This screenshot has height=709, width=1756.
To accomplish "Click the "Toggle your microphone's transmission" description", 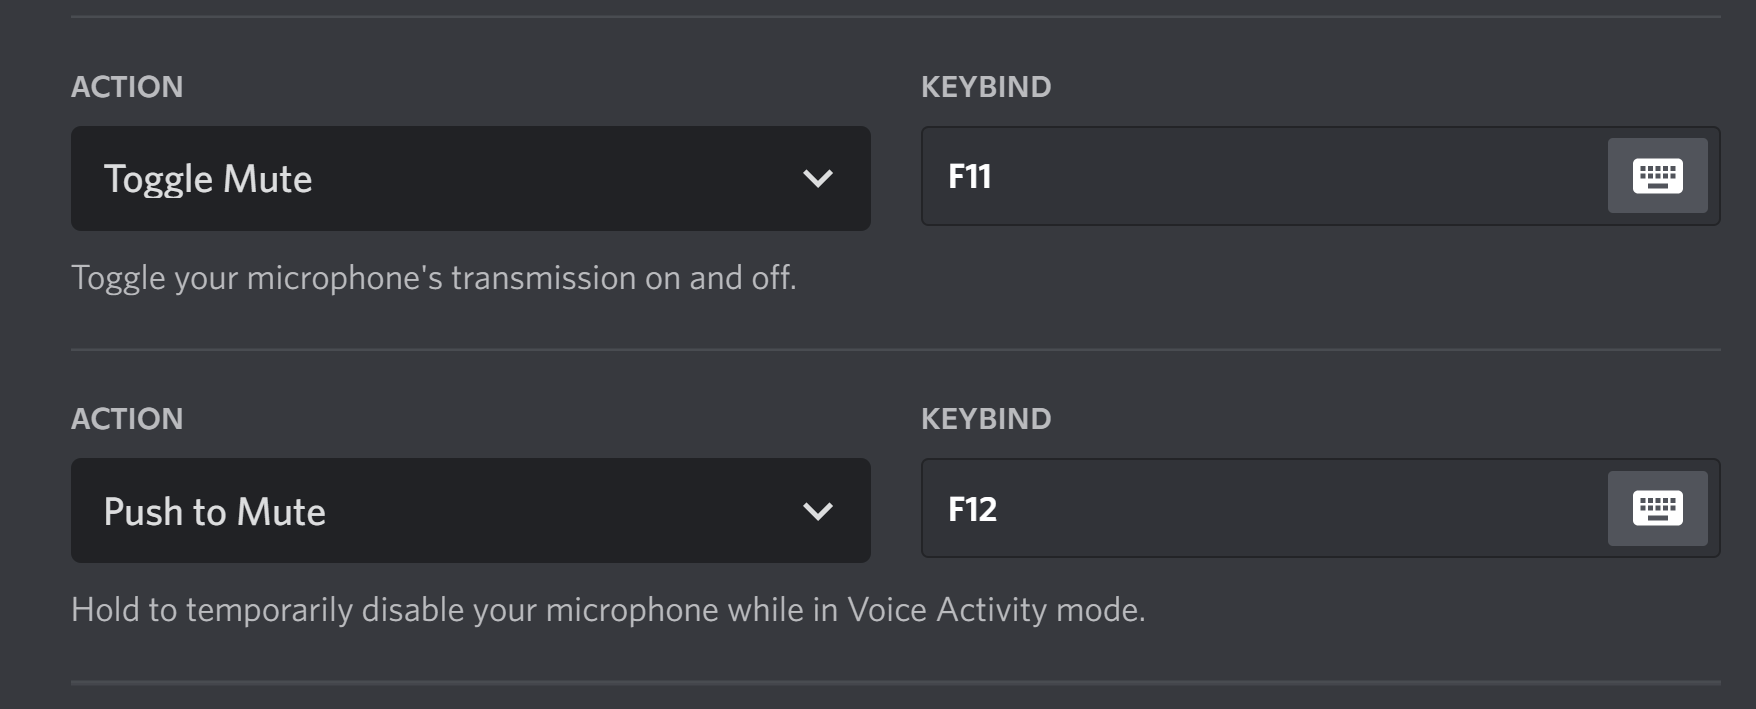I will (x=434, y=278).
